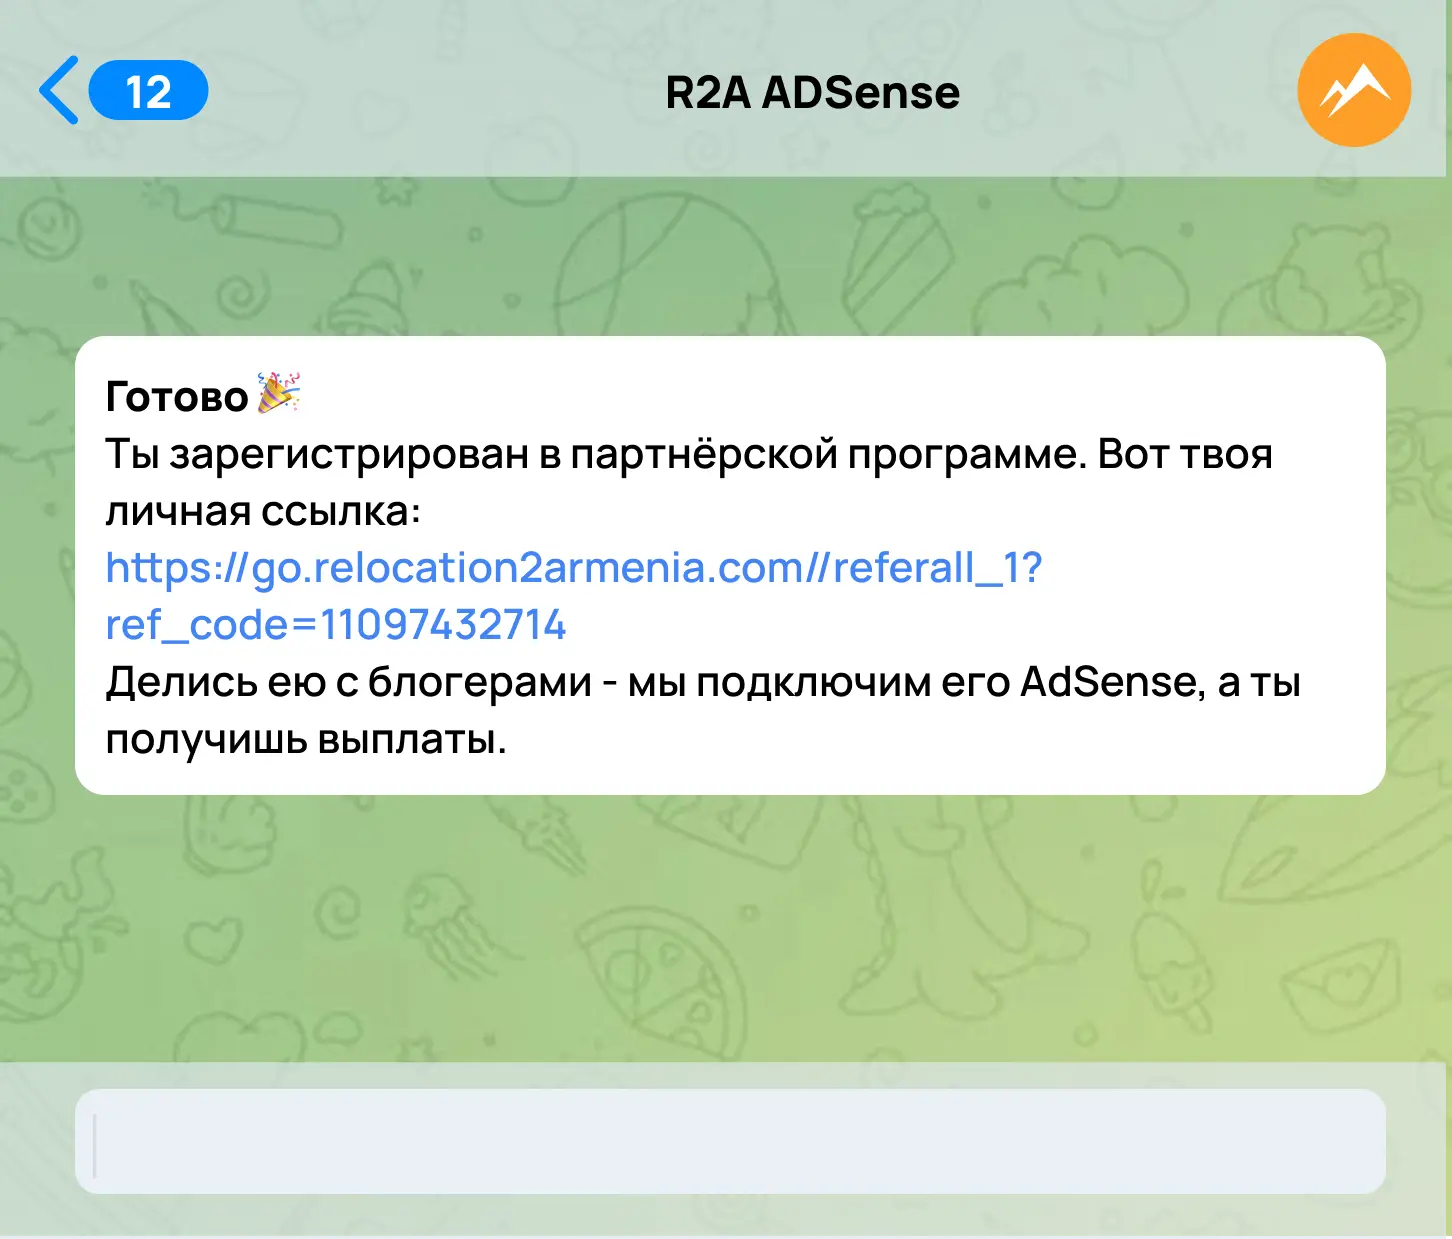Open the orange mountain profile avatar
Screen dimensions: 1452x1239
tap(1354, 90)
